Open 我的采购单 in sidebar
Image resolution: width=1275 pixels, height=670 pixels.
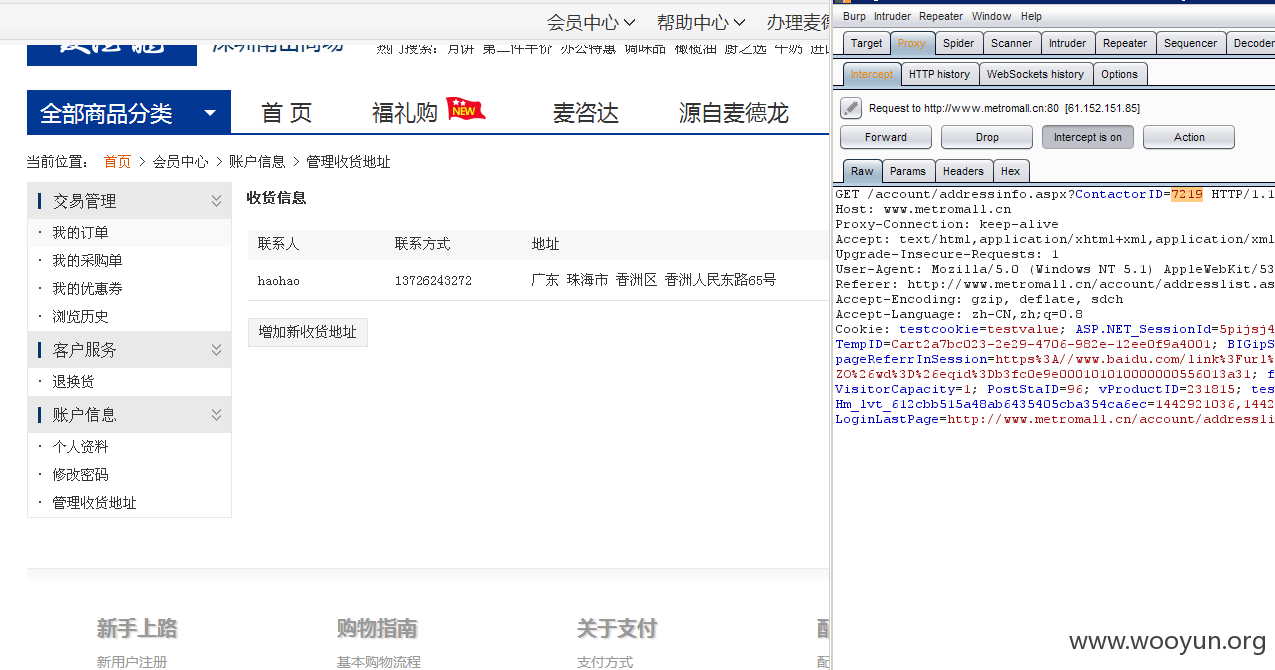pyautogui.click(x=88, y=260)
